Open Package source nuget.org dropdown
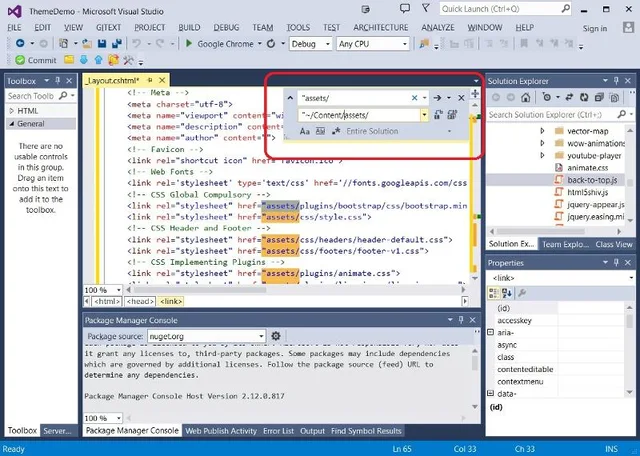The image size is (640, 456). [261, 336]
